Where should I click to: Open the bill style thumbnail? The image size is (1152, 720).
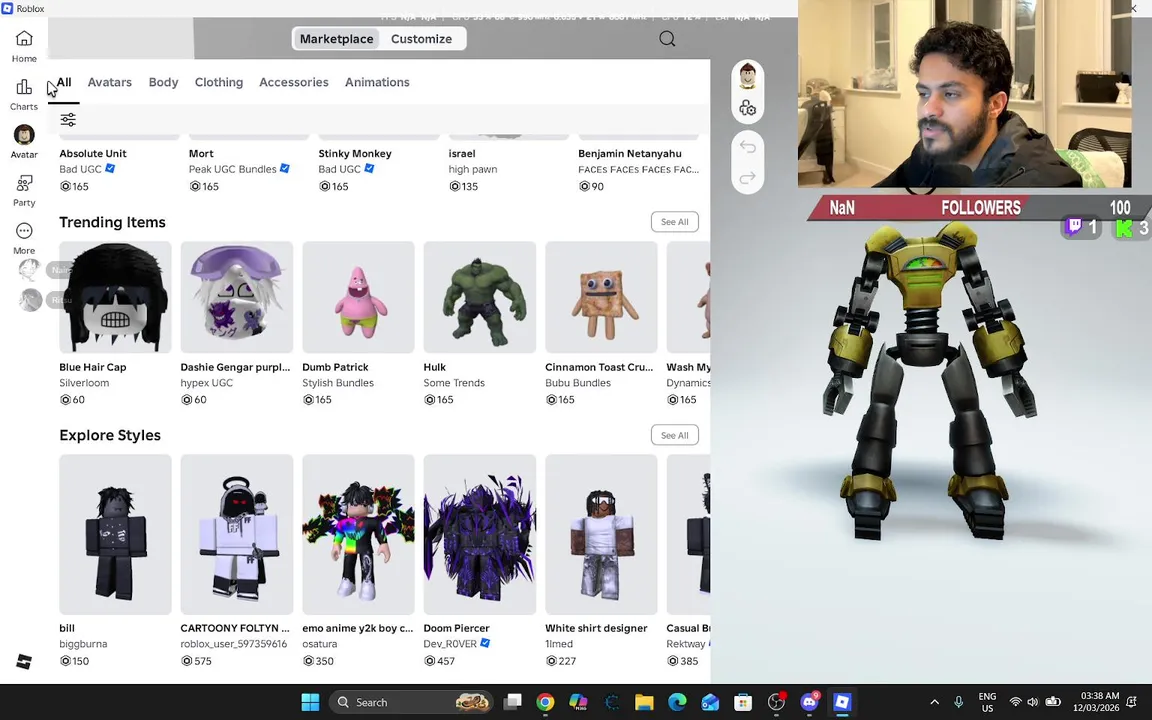115,534
